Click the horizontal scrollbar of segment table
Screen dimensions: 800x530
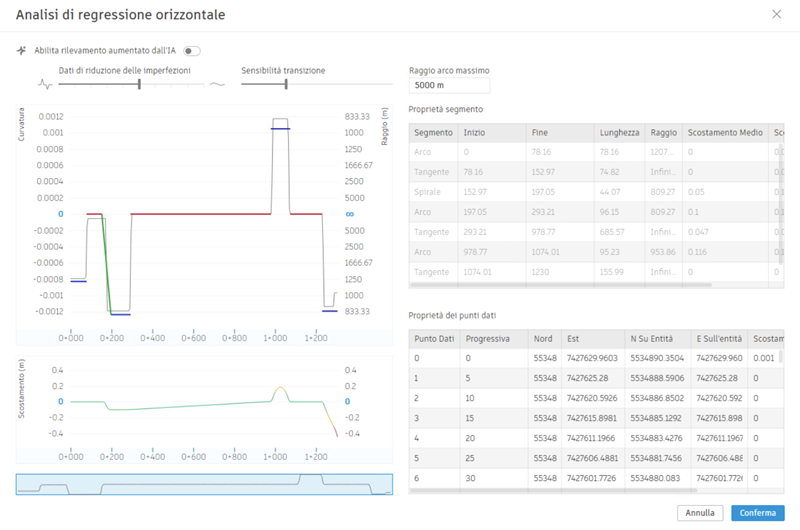point(560,285)
